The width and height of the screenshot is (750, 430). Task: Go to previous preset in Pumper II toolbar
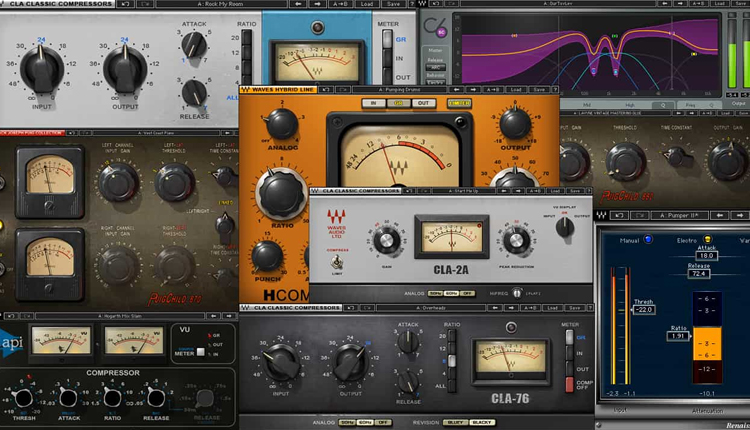point(720,215)
